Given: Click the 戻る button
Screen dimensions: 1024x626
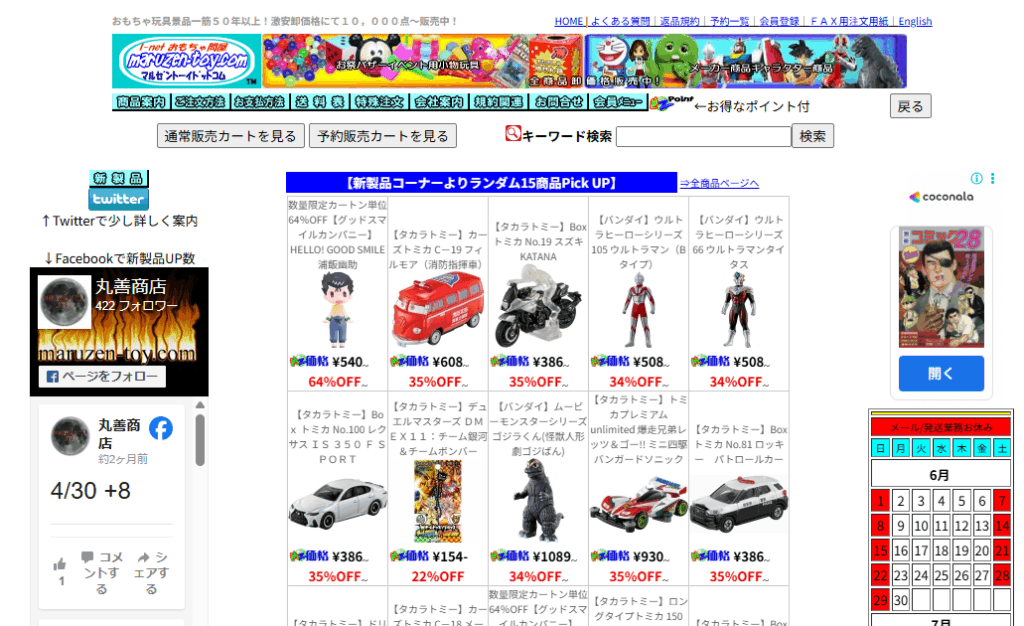Looking at the screenshot, I should click(910, 106).
